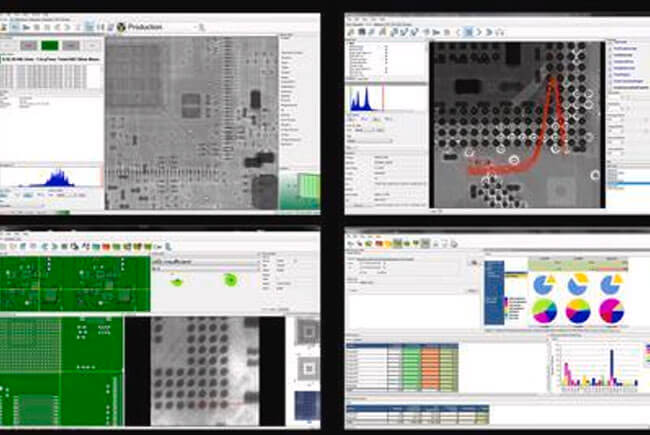This screenshot has width=650, height=435.
Task: Select the green 3D board preview thumbnail
Action: pyautogui.click(x=300, y=188)
